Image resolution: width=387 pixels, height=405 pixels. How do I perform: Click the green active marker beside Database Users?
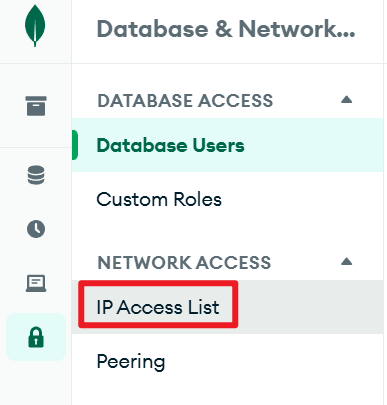(x=75, y=145)
